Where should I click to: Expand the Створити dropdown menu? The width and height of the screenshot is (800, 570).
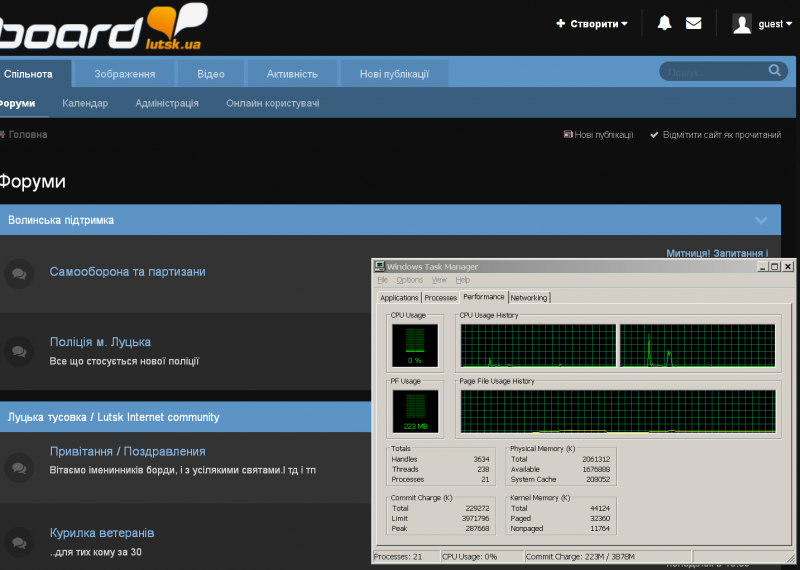pos(593,24)
